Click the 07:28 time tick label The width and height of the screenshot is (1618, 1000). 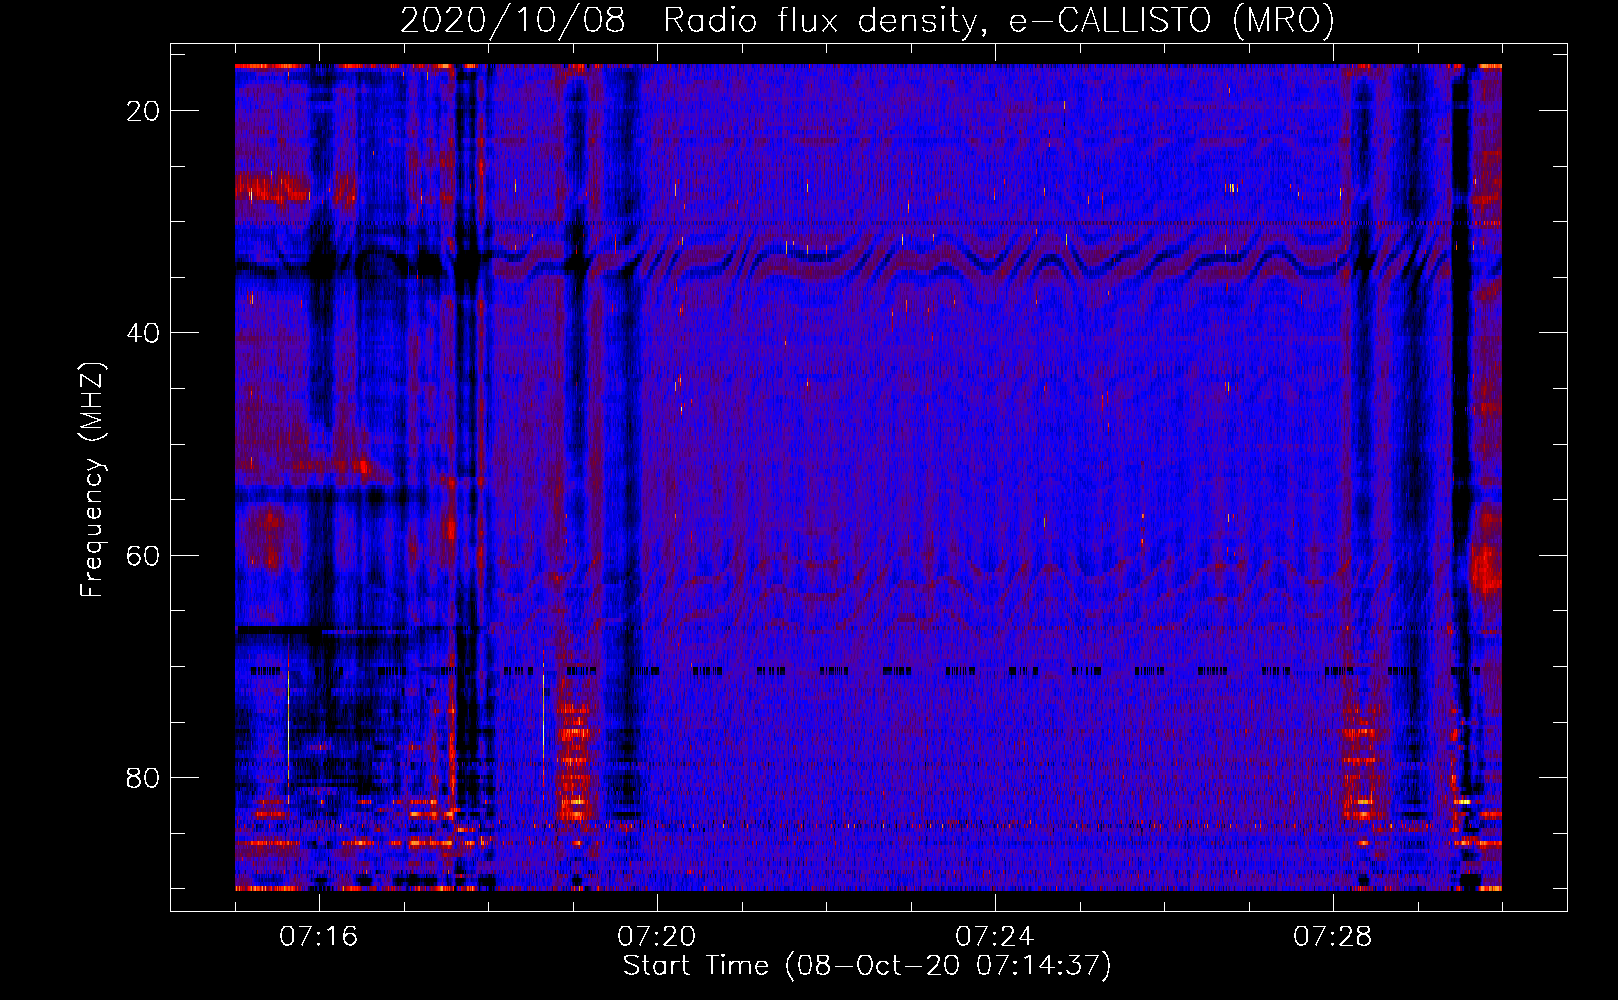pos(1333,937)
